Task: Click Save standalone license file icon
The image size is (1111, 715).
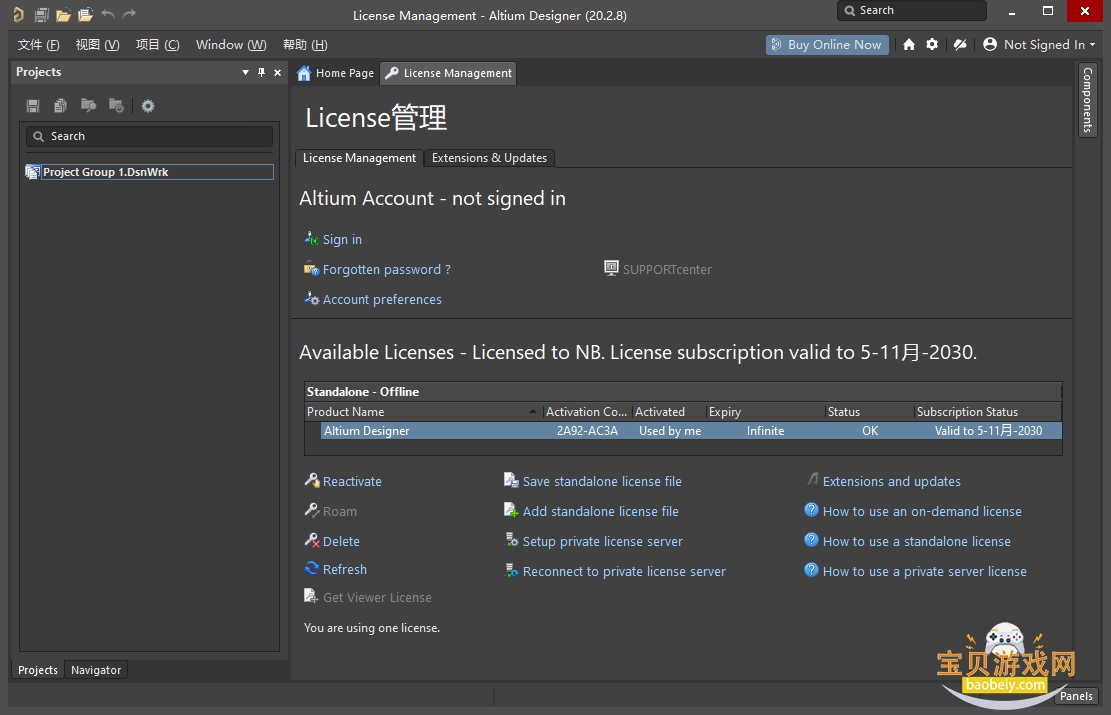Action: tap(511, 480)
